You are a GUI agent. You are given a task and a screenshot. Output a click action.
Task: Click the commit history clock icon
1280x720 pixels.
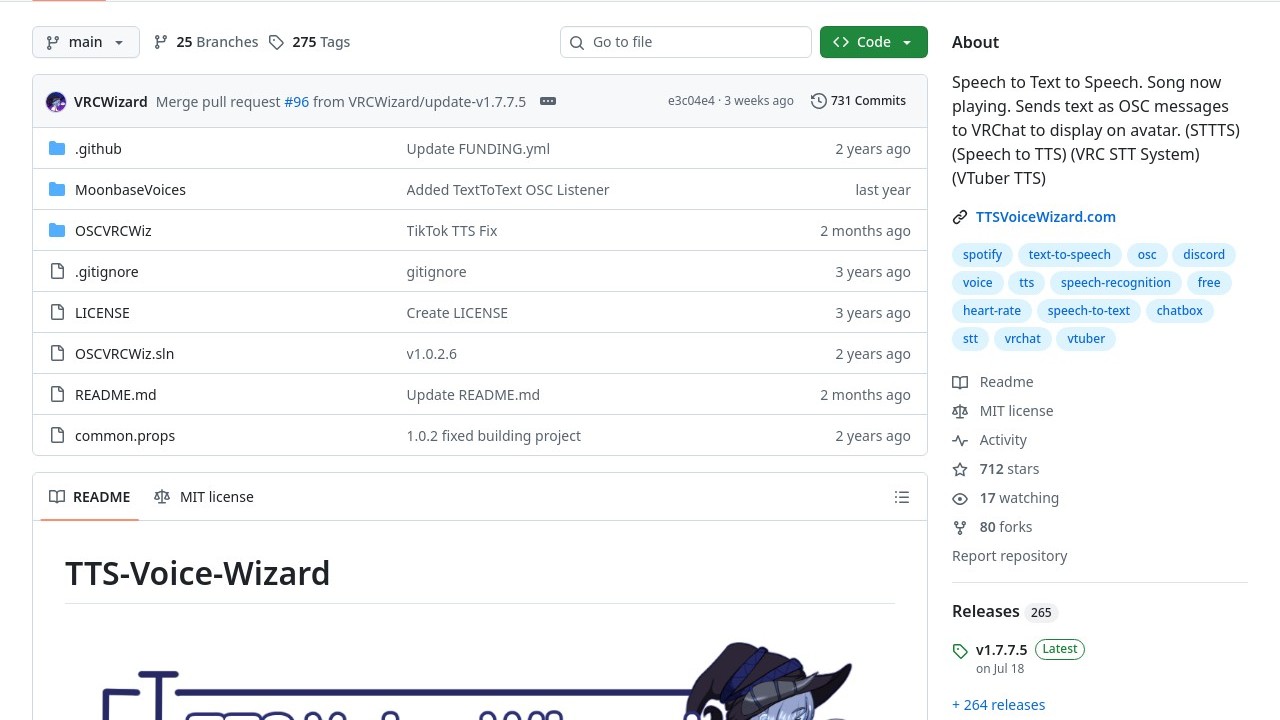pyautogui.click(x=818, y=101)
